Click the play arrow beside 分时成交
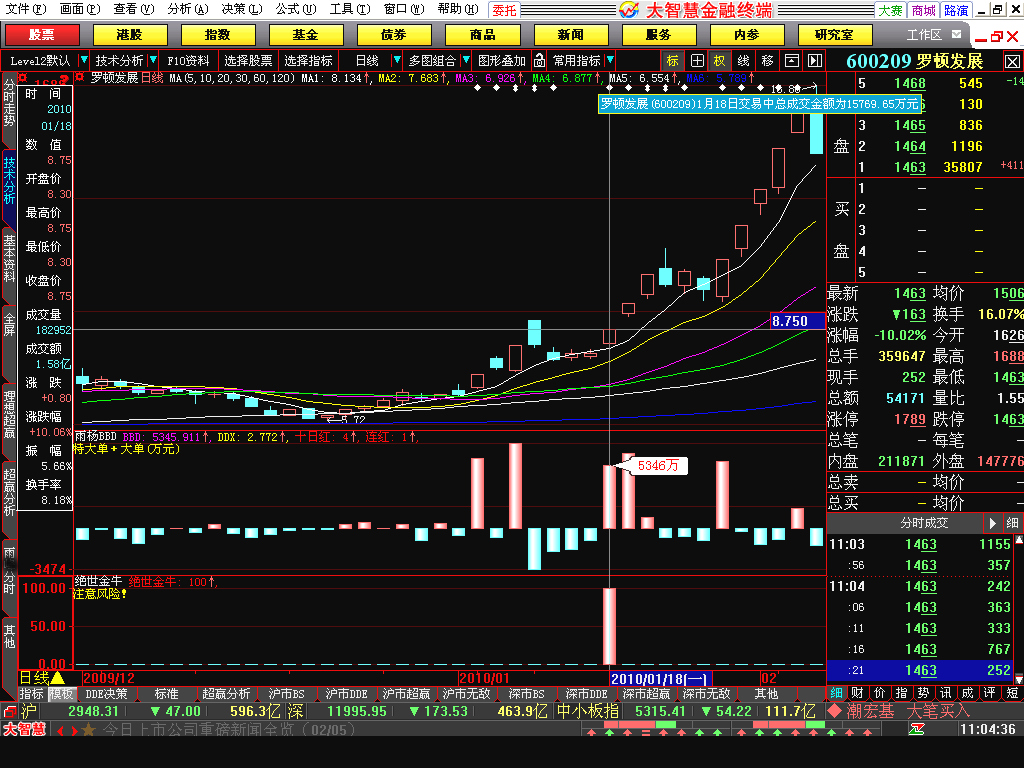Image resolution: width=1024 pixels, height=768 pixels. click(992, 523)
